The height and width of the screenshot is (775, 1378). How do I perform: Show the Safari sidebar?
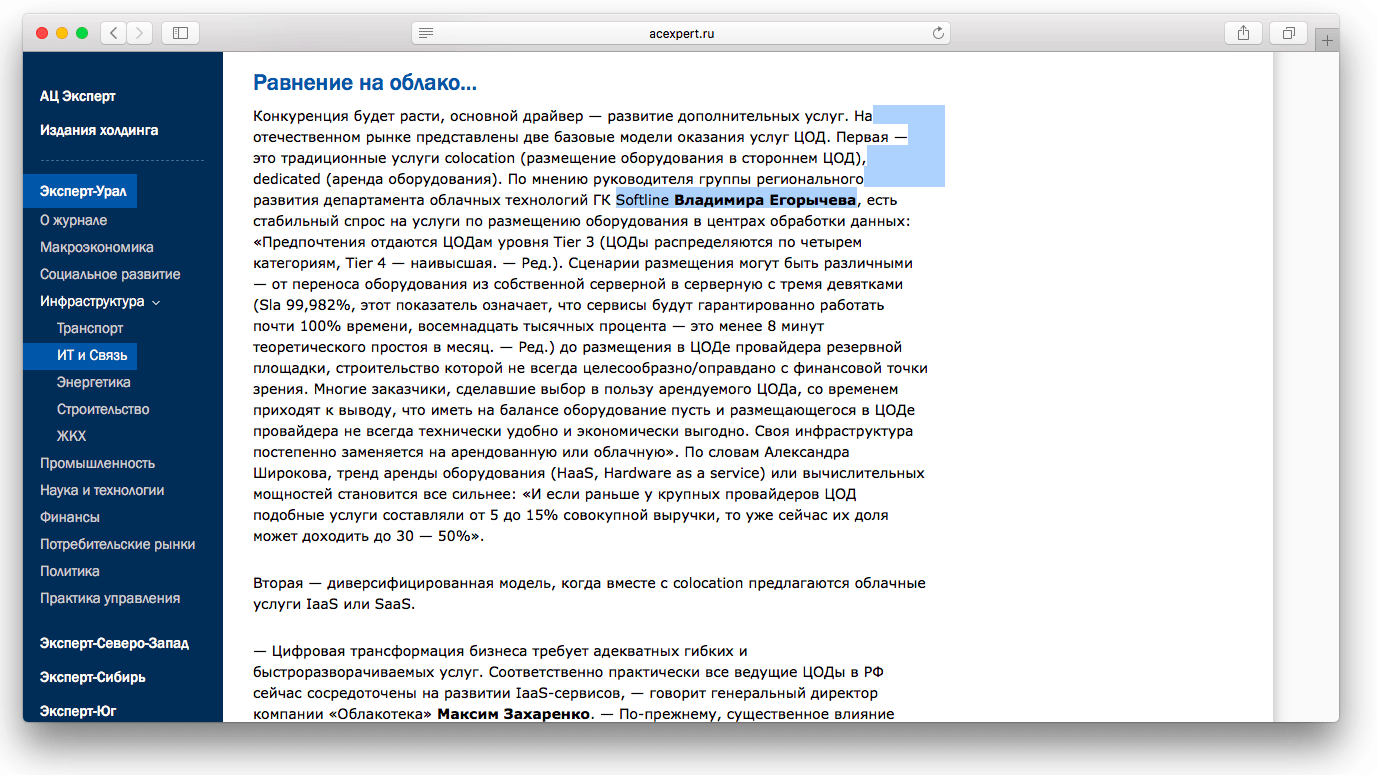click(180, 33)
